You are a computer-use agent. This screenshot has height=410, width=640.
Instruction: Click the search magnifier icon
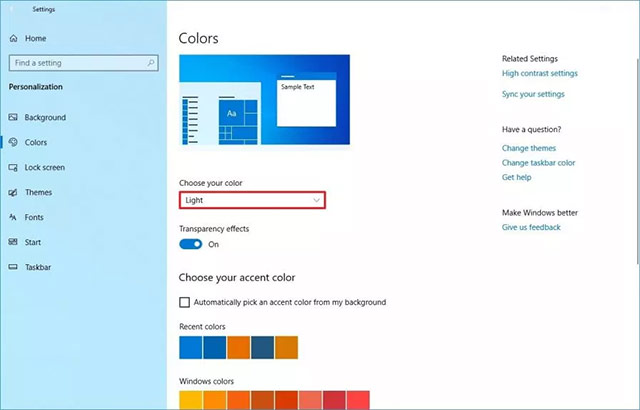coord(151,63)
